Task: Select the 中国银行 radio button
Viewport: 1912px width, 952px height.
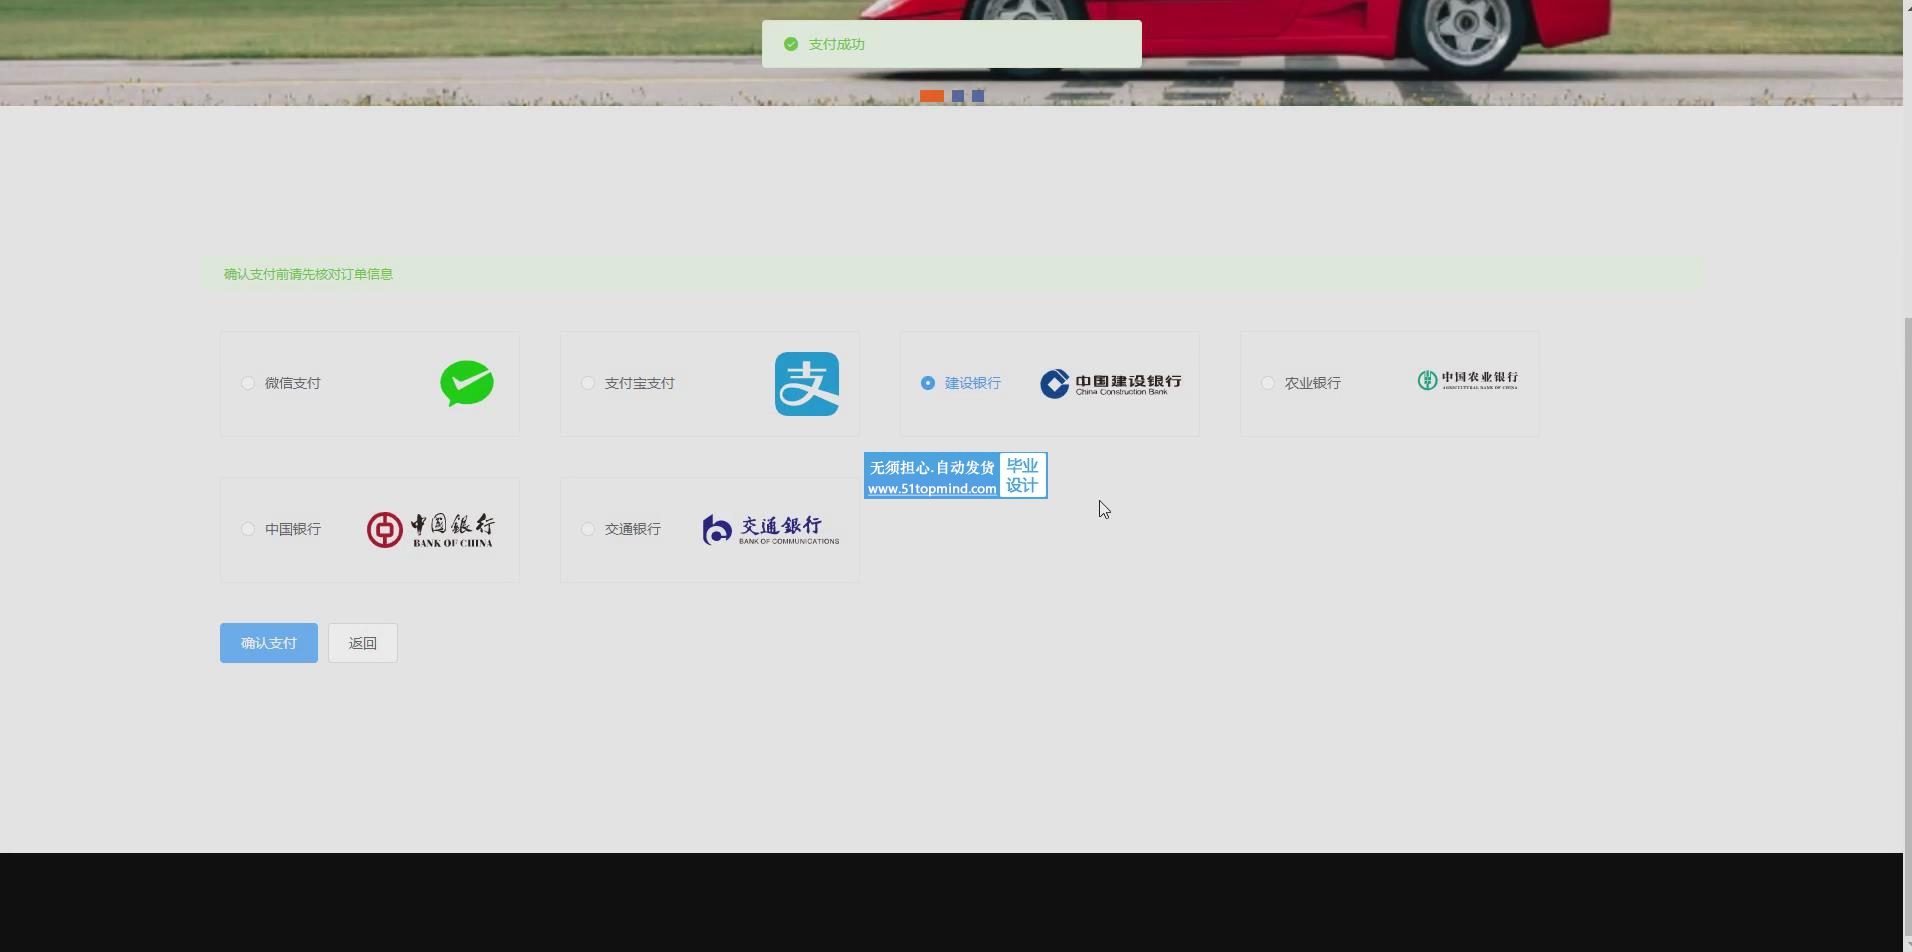Action: (248, 529)
